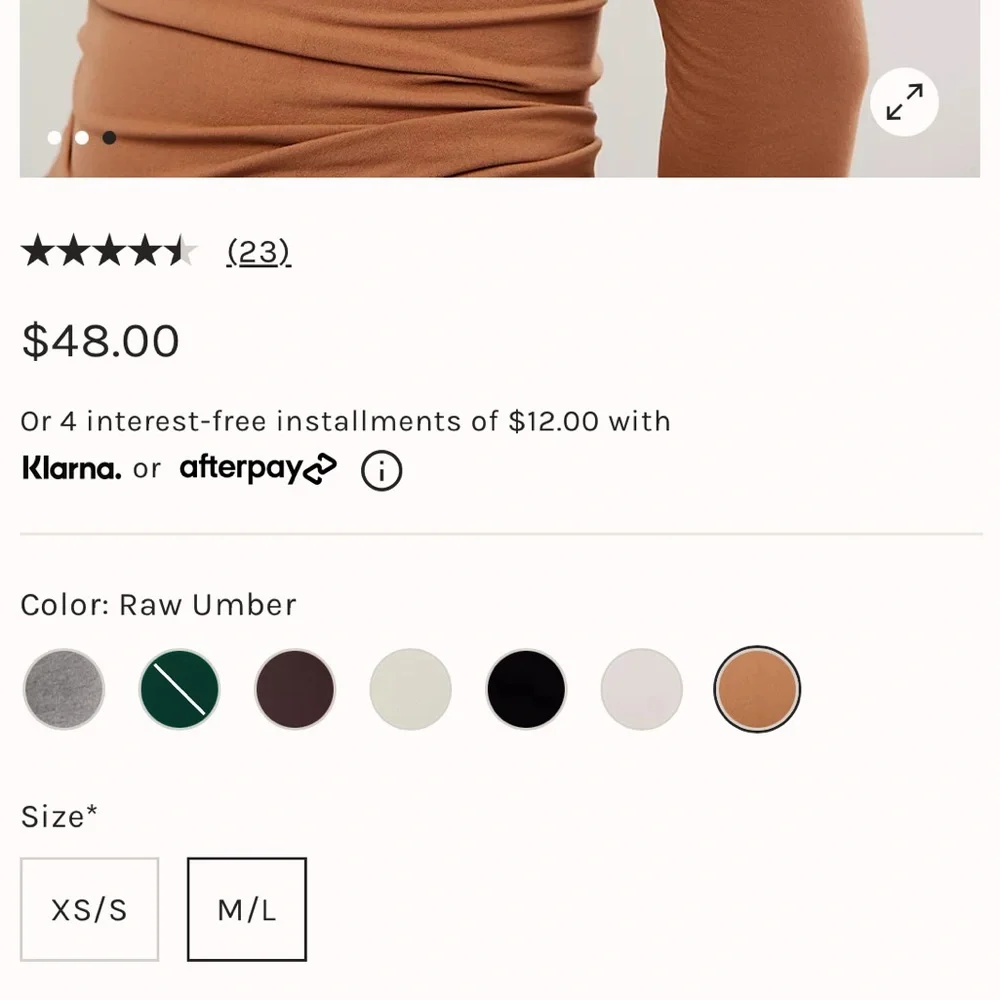Choose the dark brown color swatch

294,688
